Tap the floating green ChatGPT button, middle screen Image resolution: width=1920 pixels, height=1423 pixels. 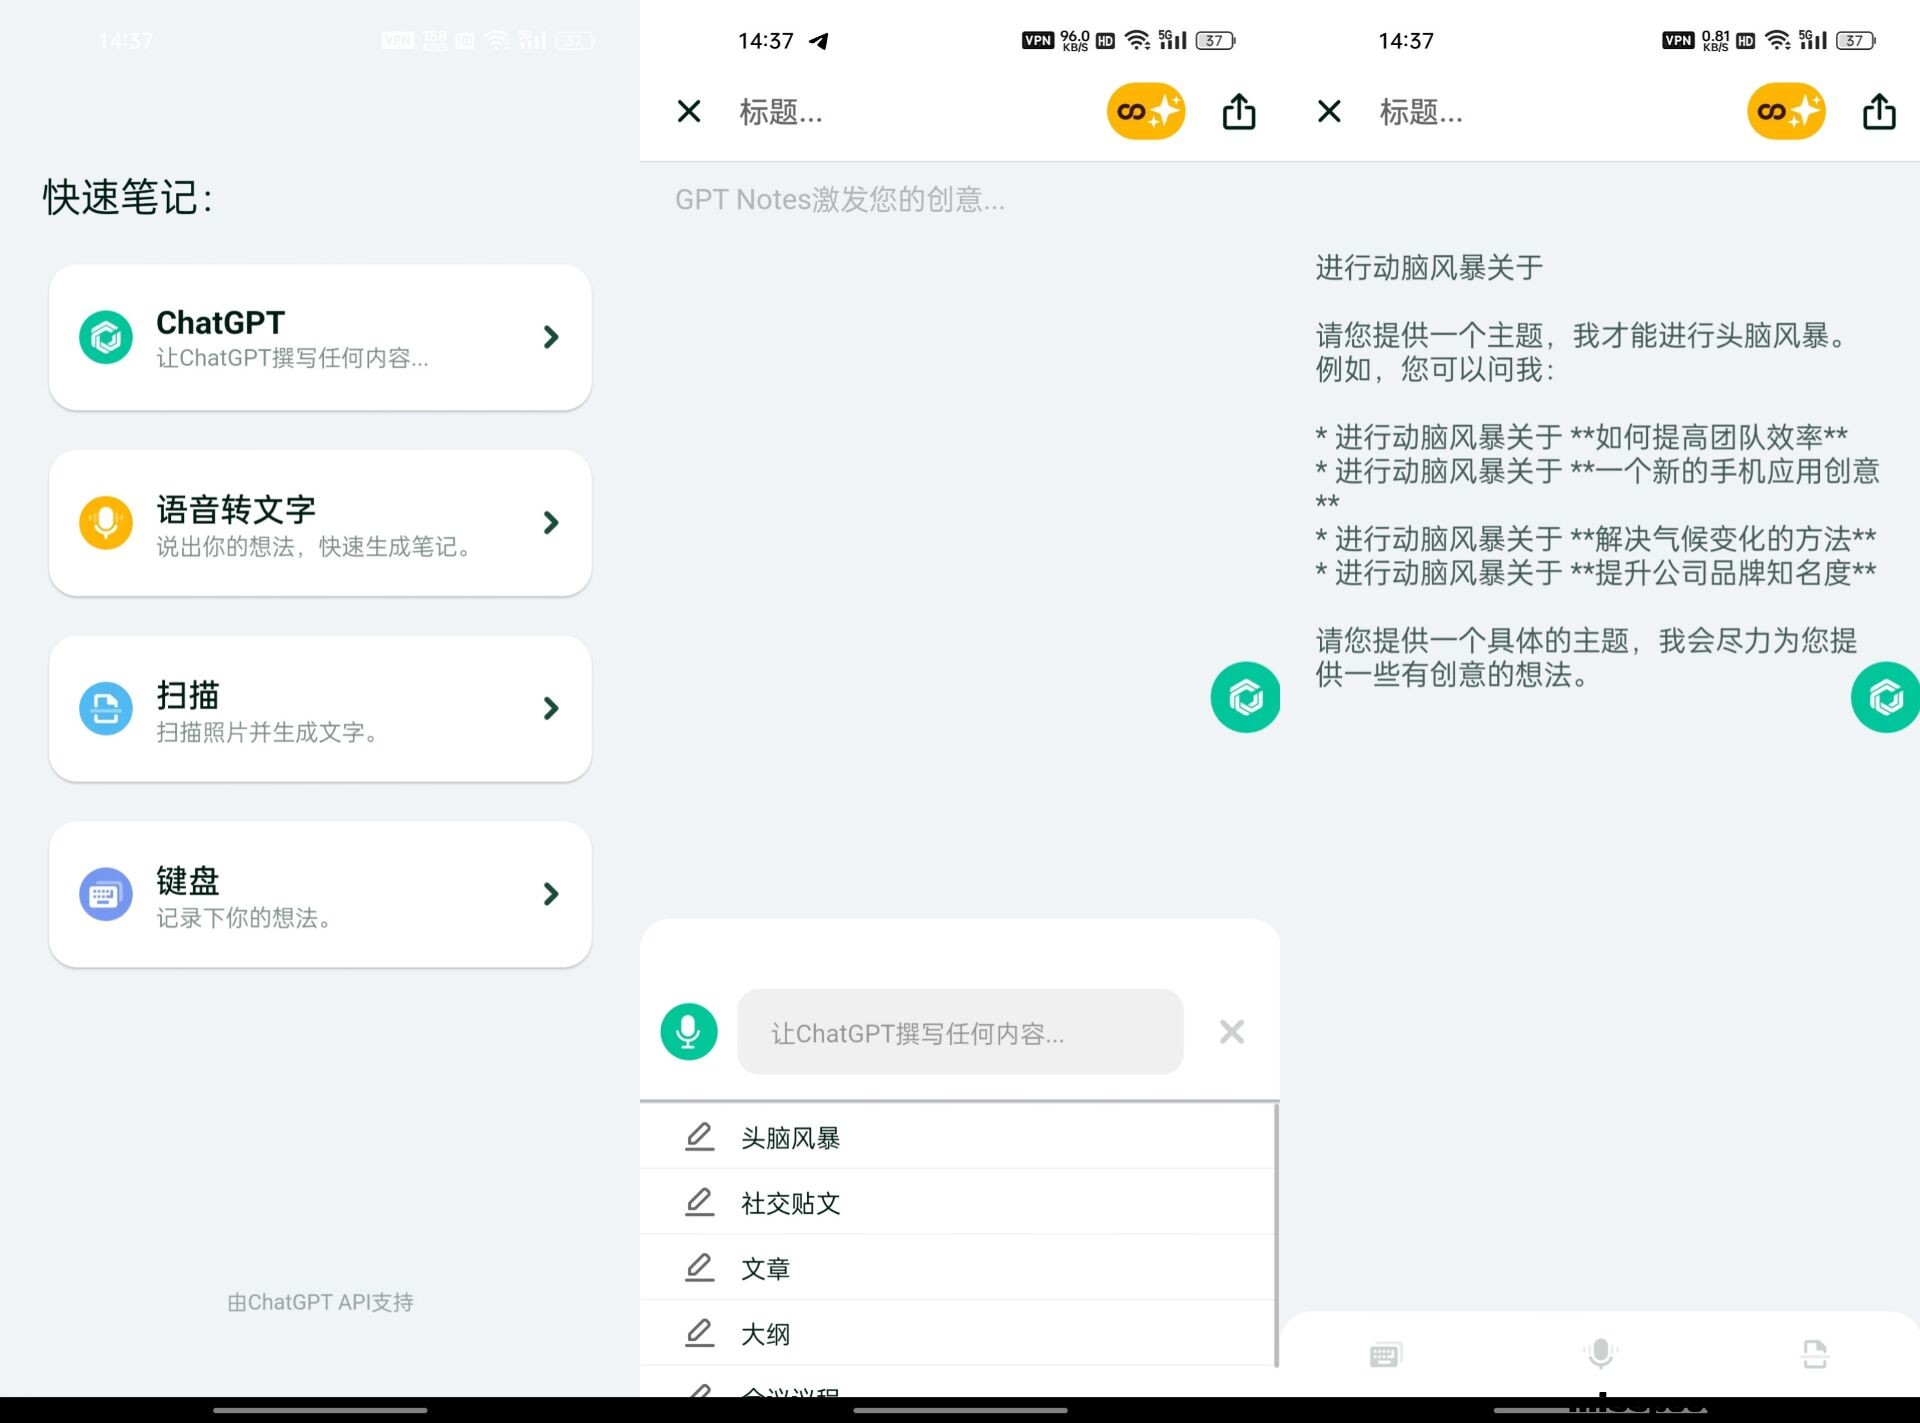tap(1245, 697)
